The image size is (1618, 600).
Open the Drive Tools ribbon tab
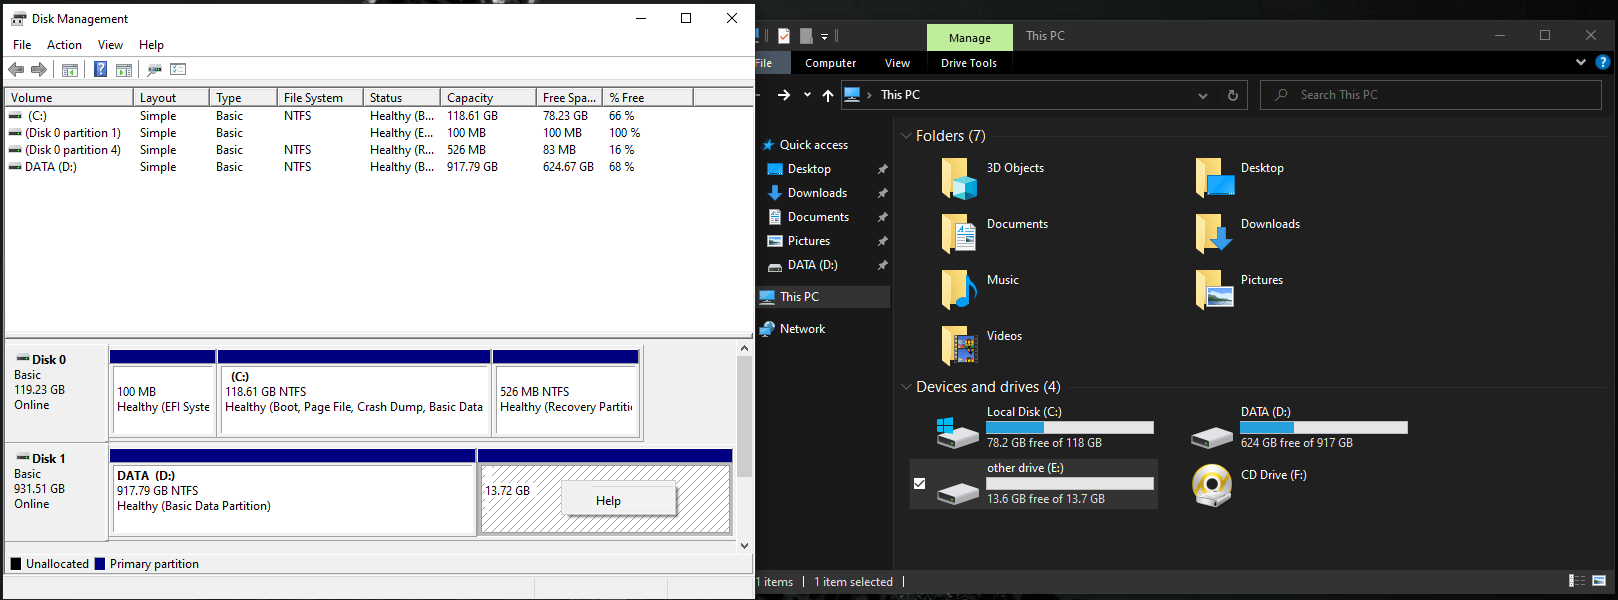(968, 63)
